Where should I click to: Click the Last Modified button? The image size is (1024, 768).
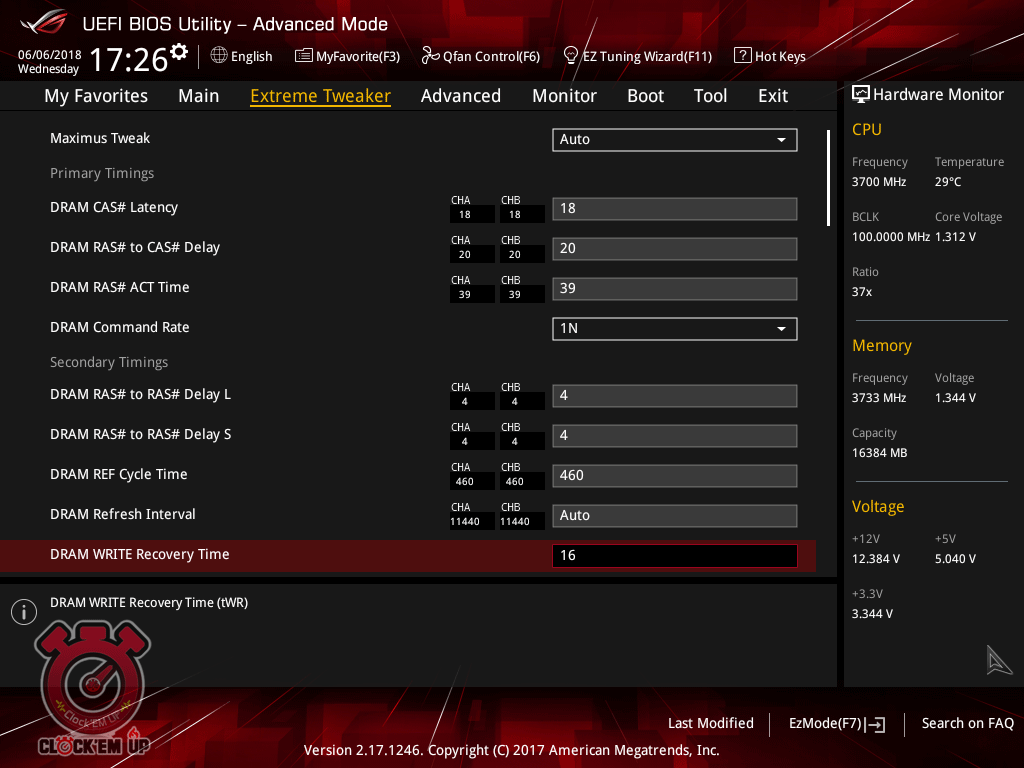coord(710,723)
